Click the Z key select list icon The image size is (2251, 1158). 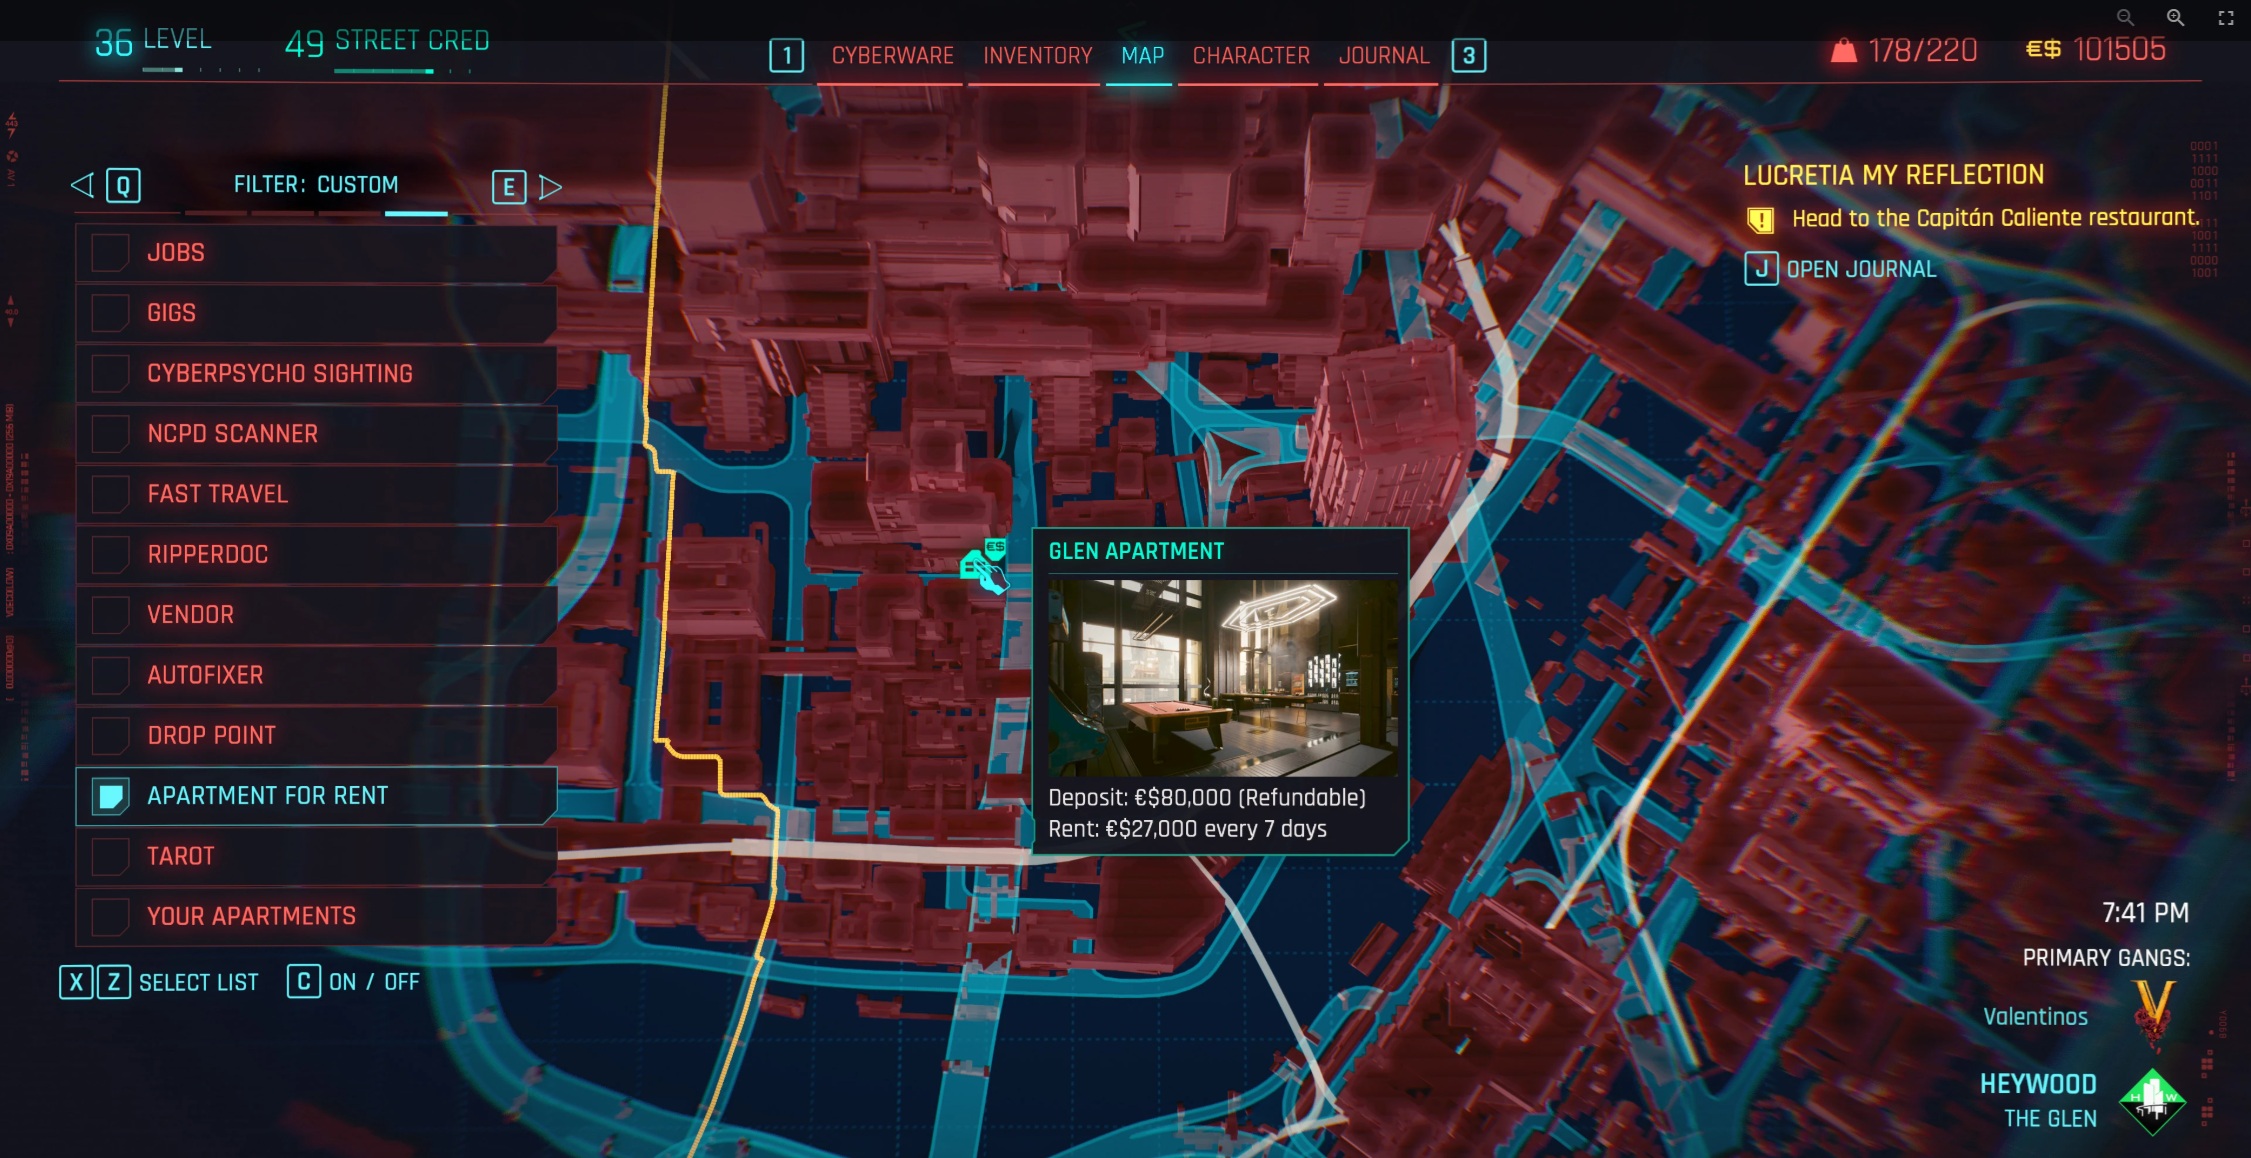tap(114, 982)
